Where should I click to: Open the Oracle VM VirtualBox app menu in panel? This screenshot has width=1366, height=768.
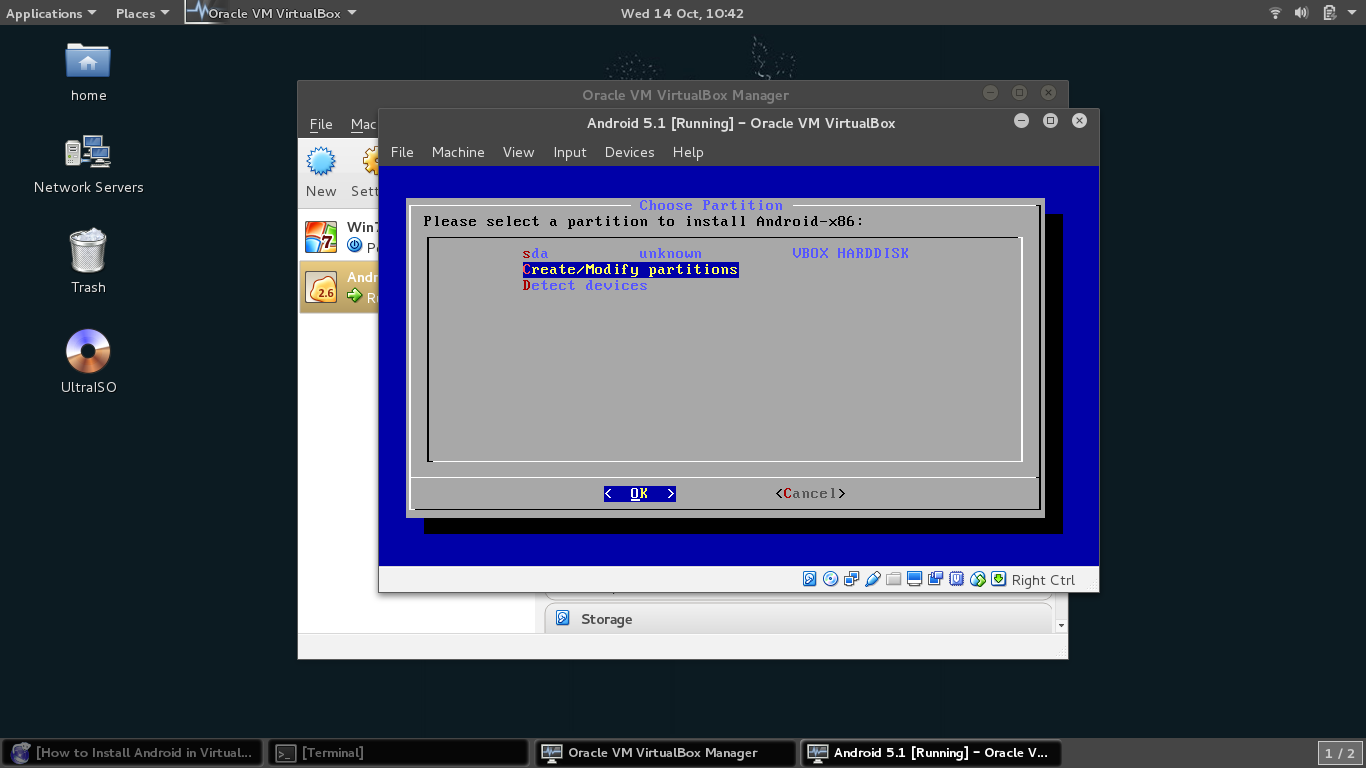click(272, 13)
